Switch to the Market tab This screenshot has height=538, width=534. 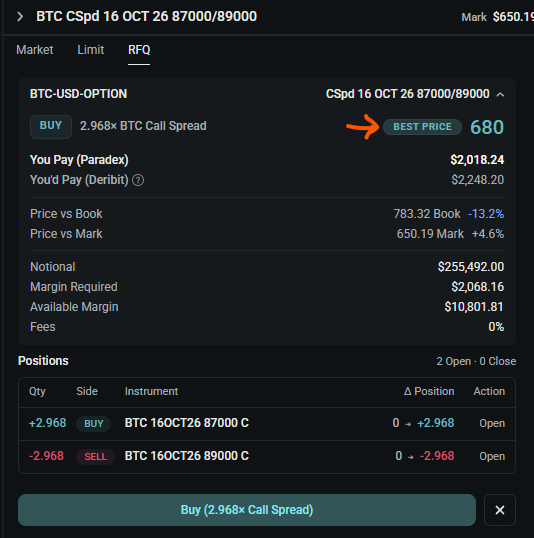click(x=35, y=50)
